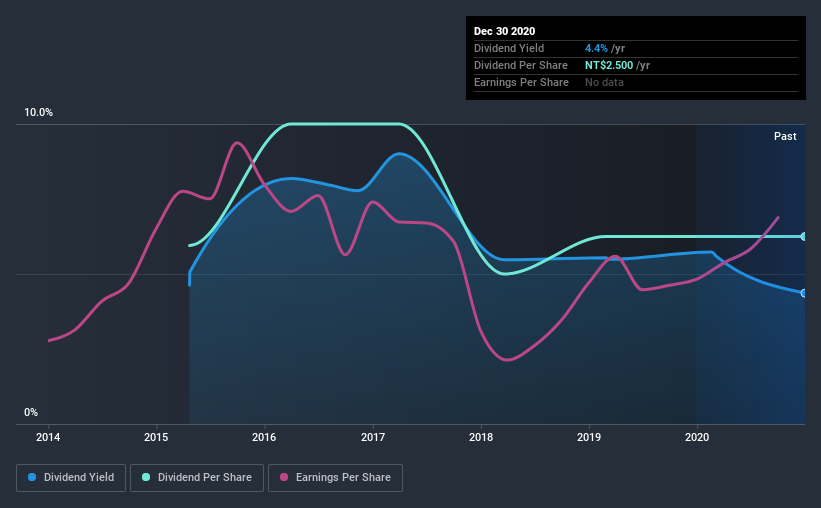Viewport: 821px width, 508px height.
Task: Click the 'No data' earnings value
Action: pos(604,82)
